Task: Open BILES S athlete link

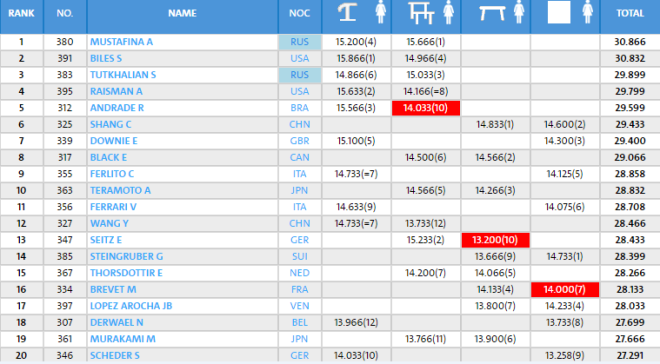Action: coord(106,58)
